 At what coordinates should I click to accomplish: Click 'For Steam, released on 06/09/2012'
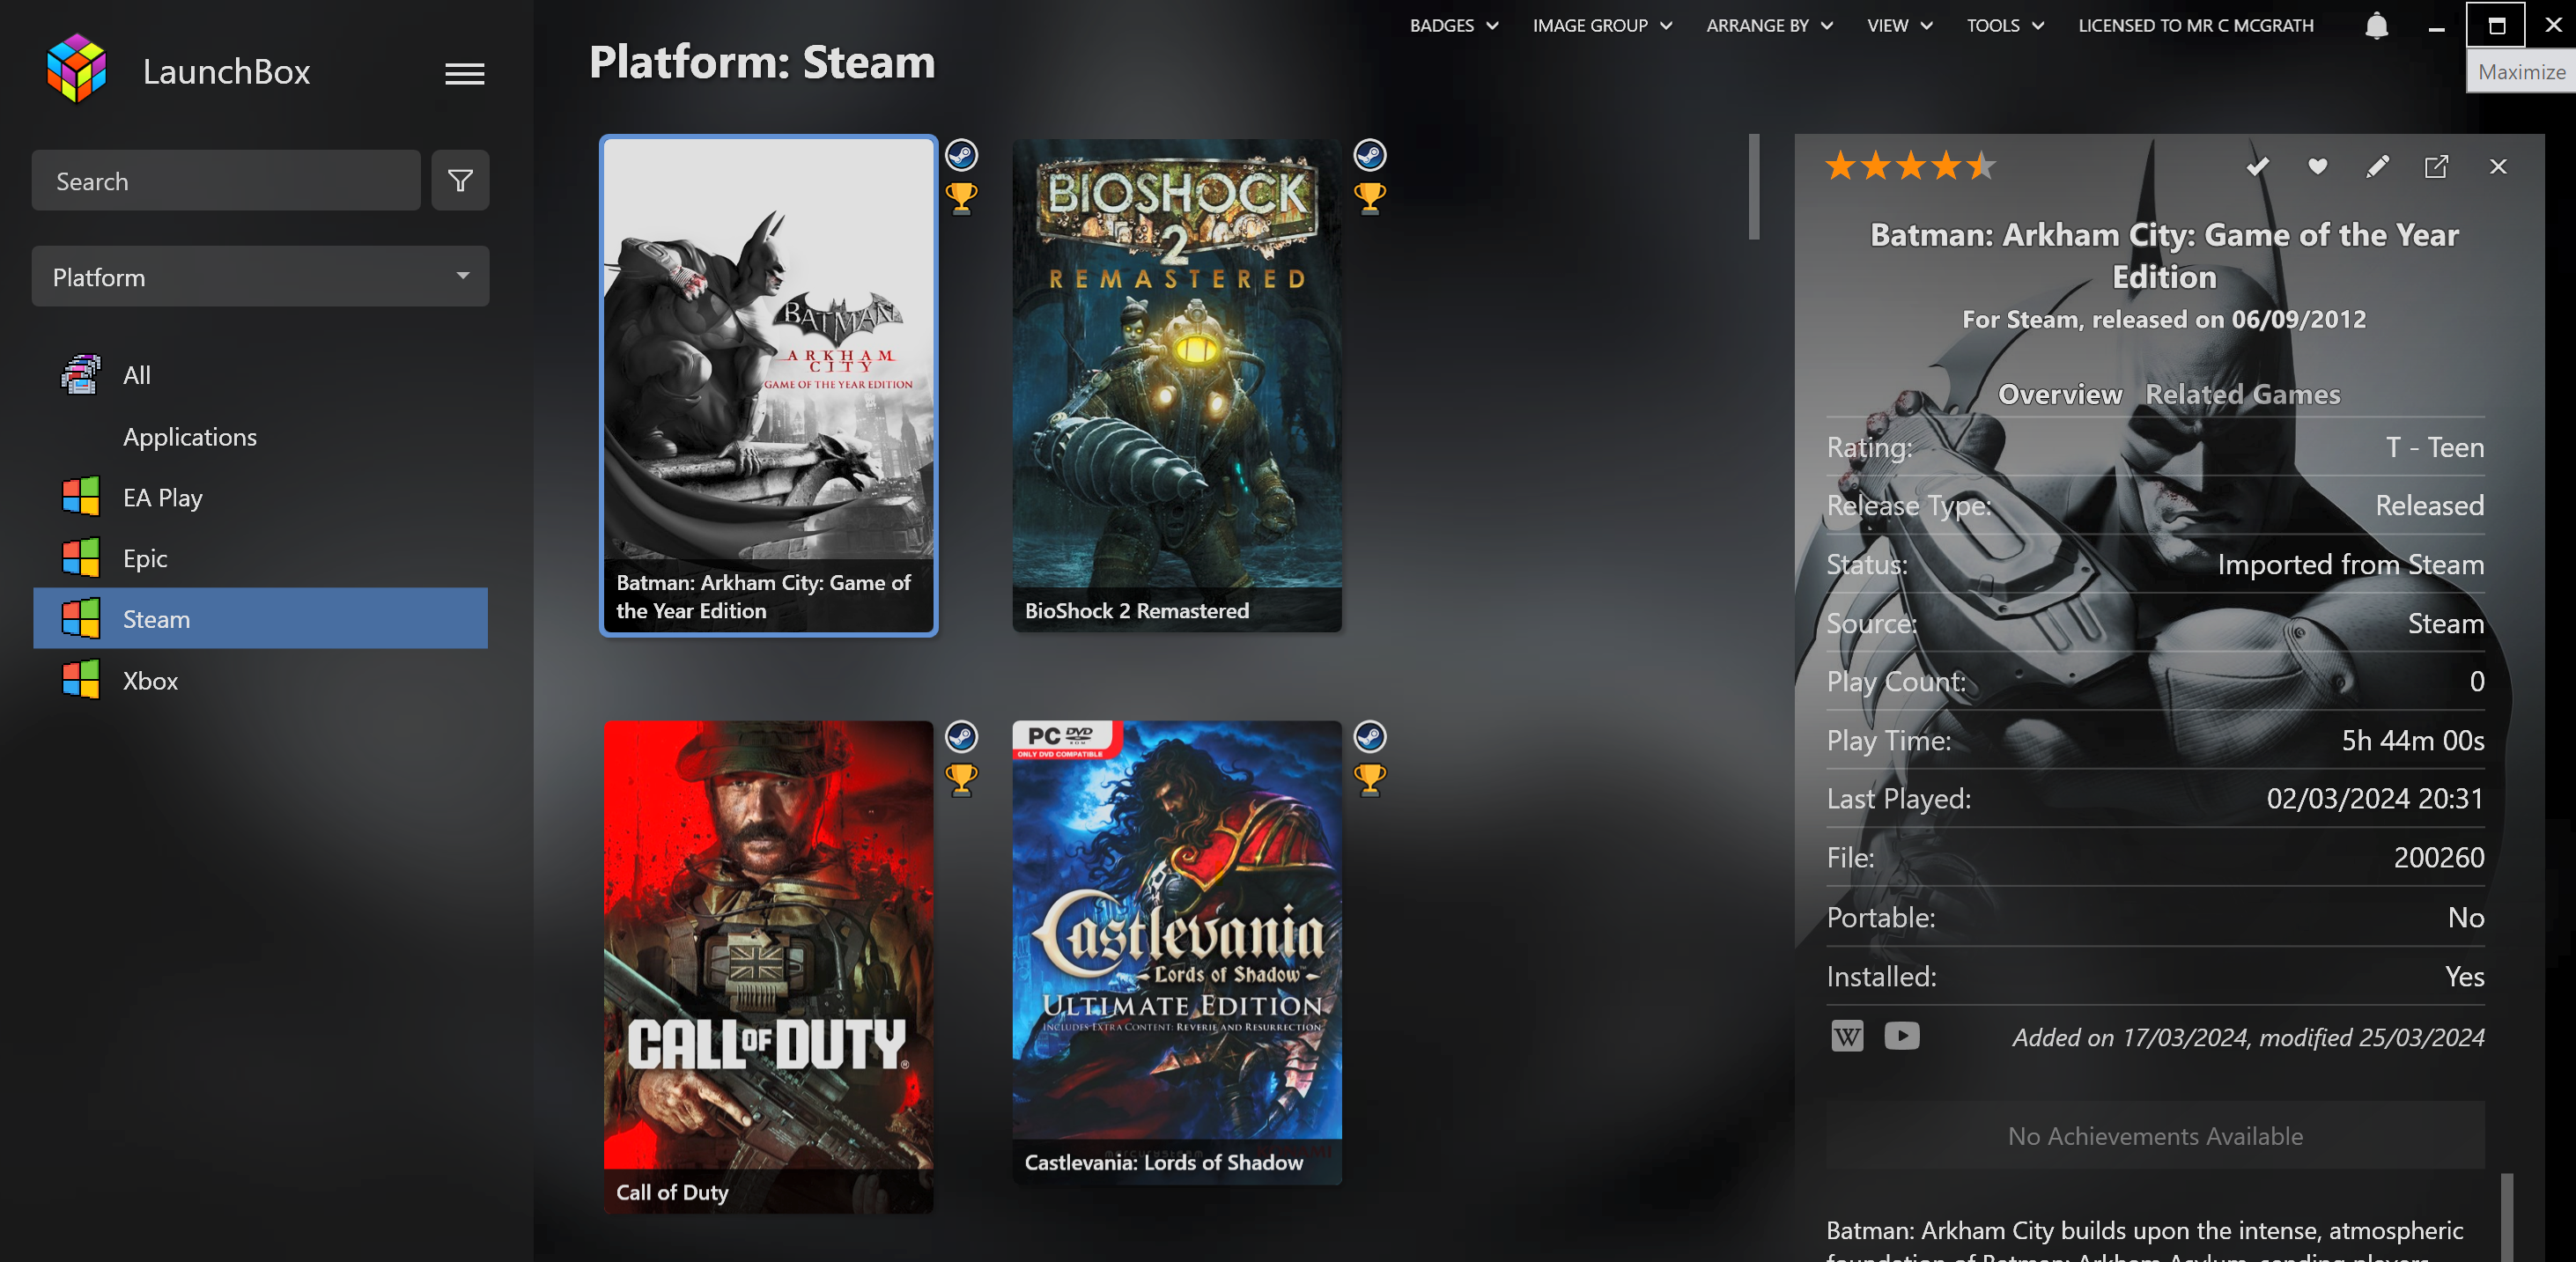click(2163, 320)
